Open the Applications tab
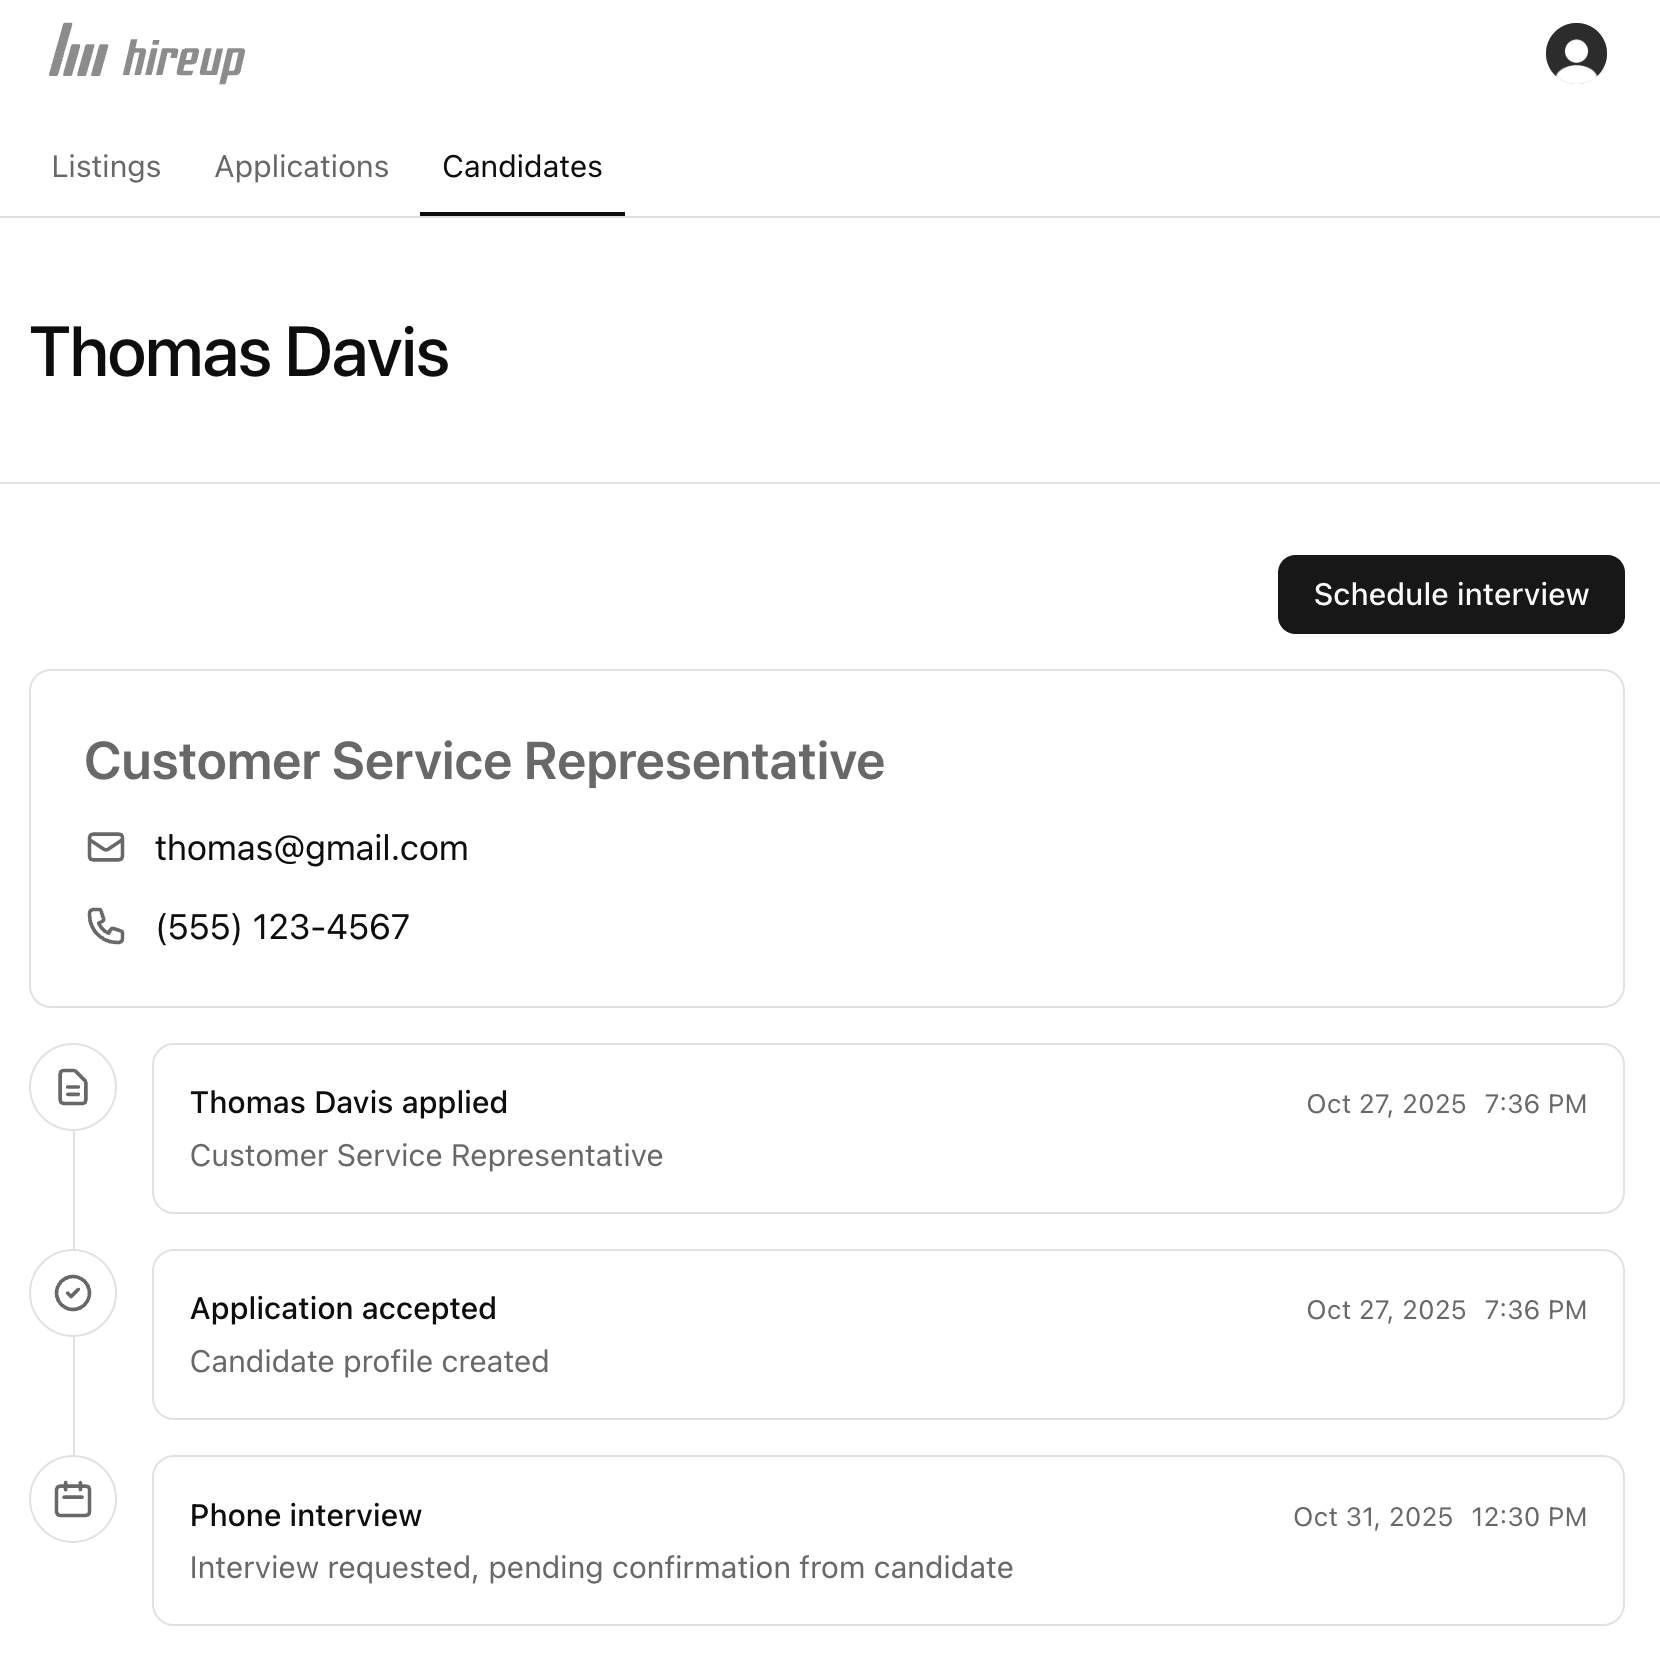The image size is (1660, 1660). coord(301,166)
